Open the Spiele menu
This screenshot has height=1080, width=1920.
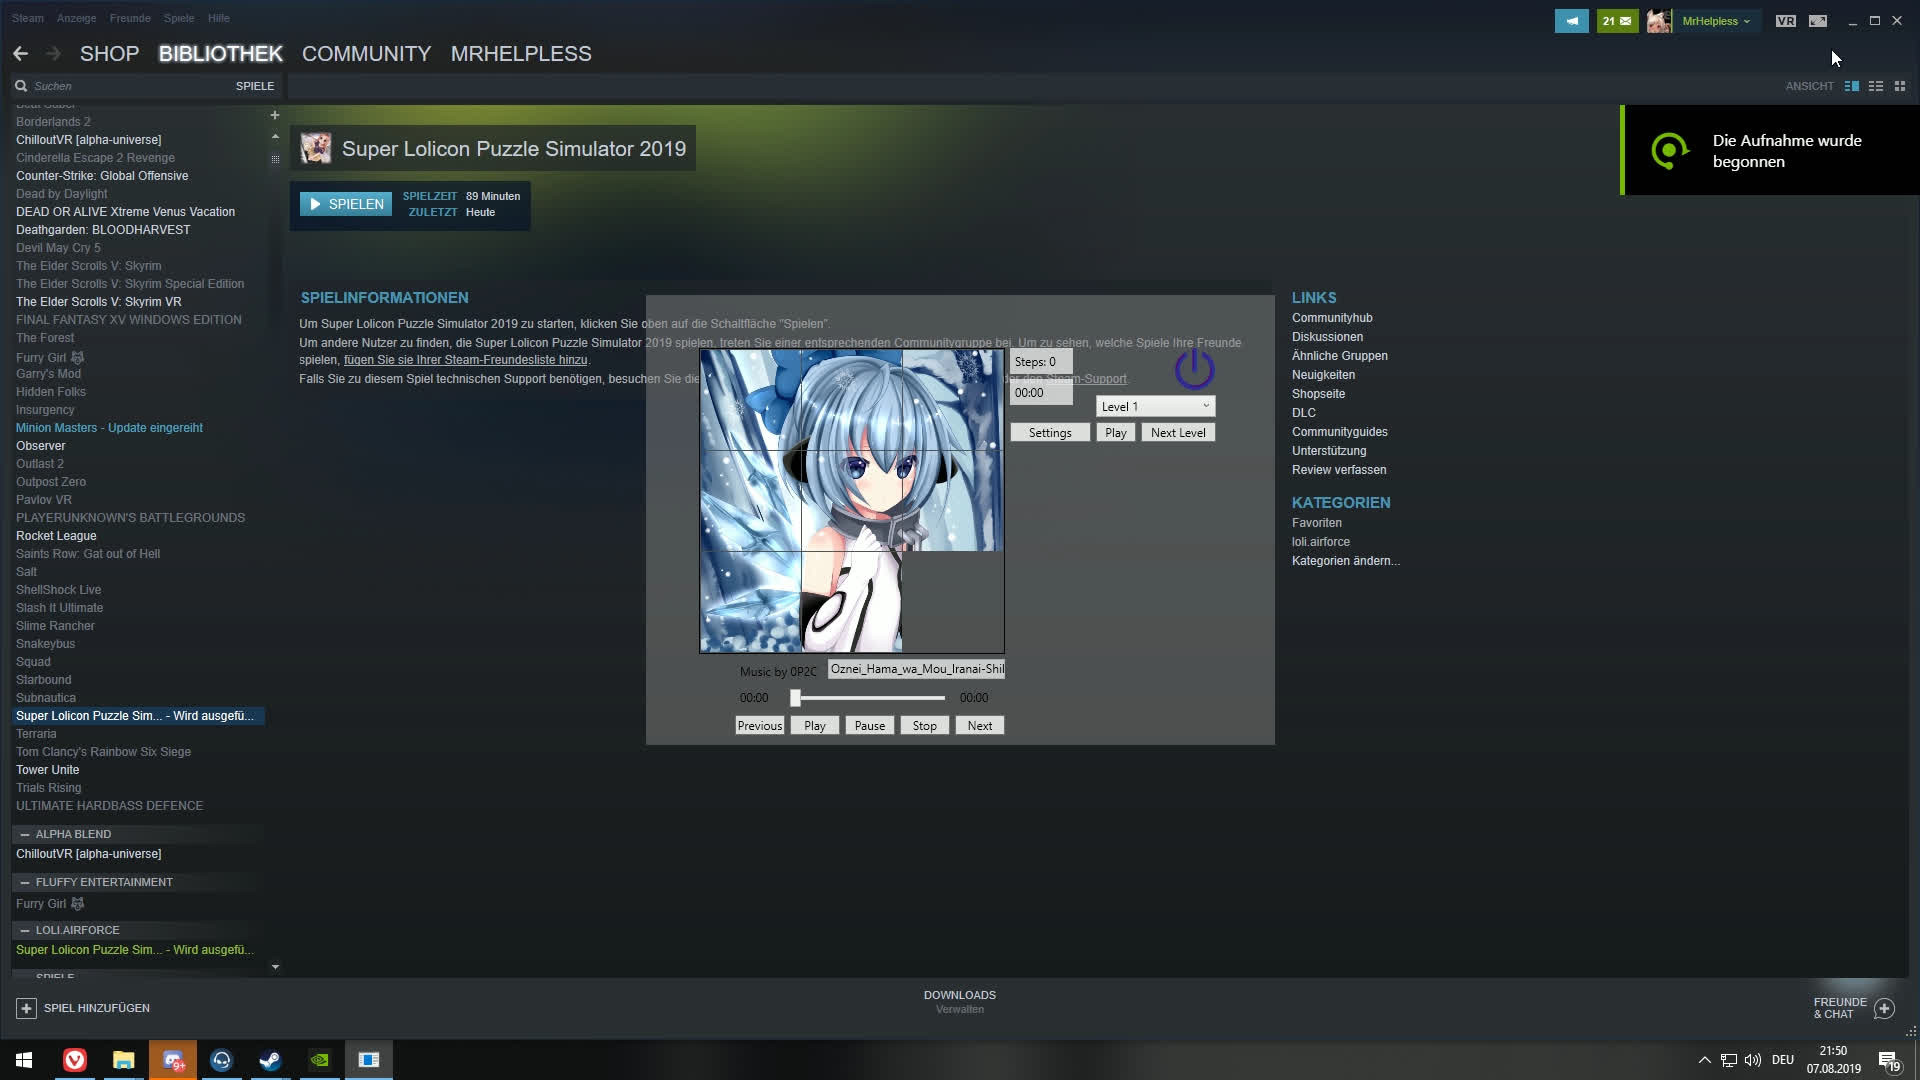coord(179,18)
